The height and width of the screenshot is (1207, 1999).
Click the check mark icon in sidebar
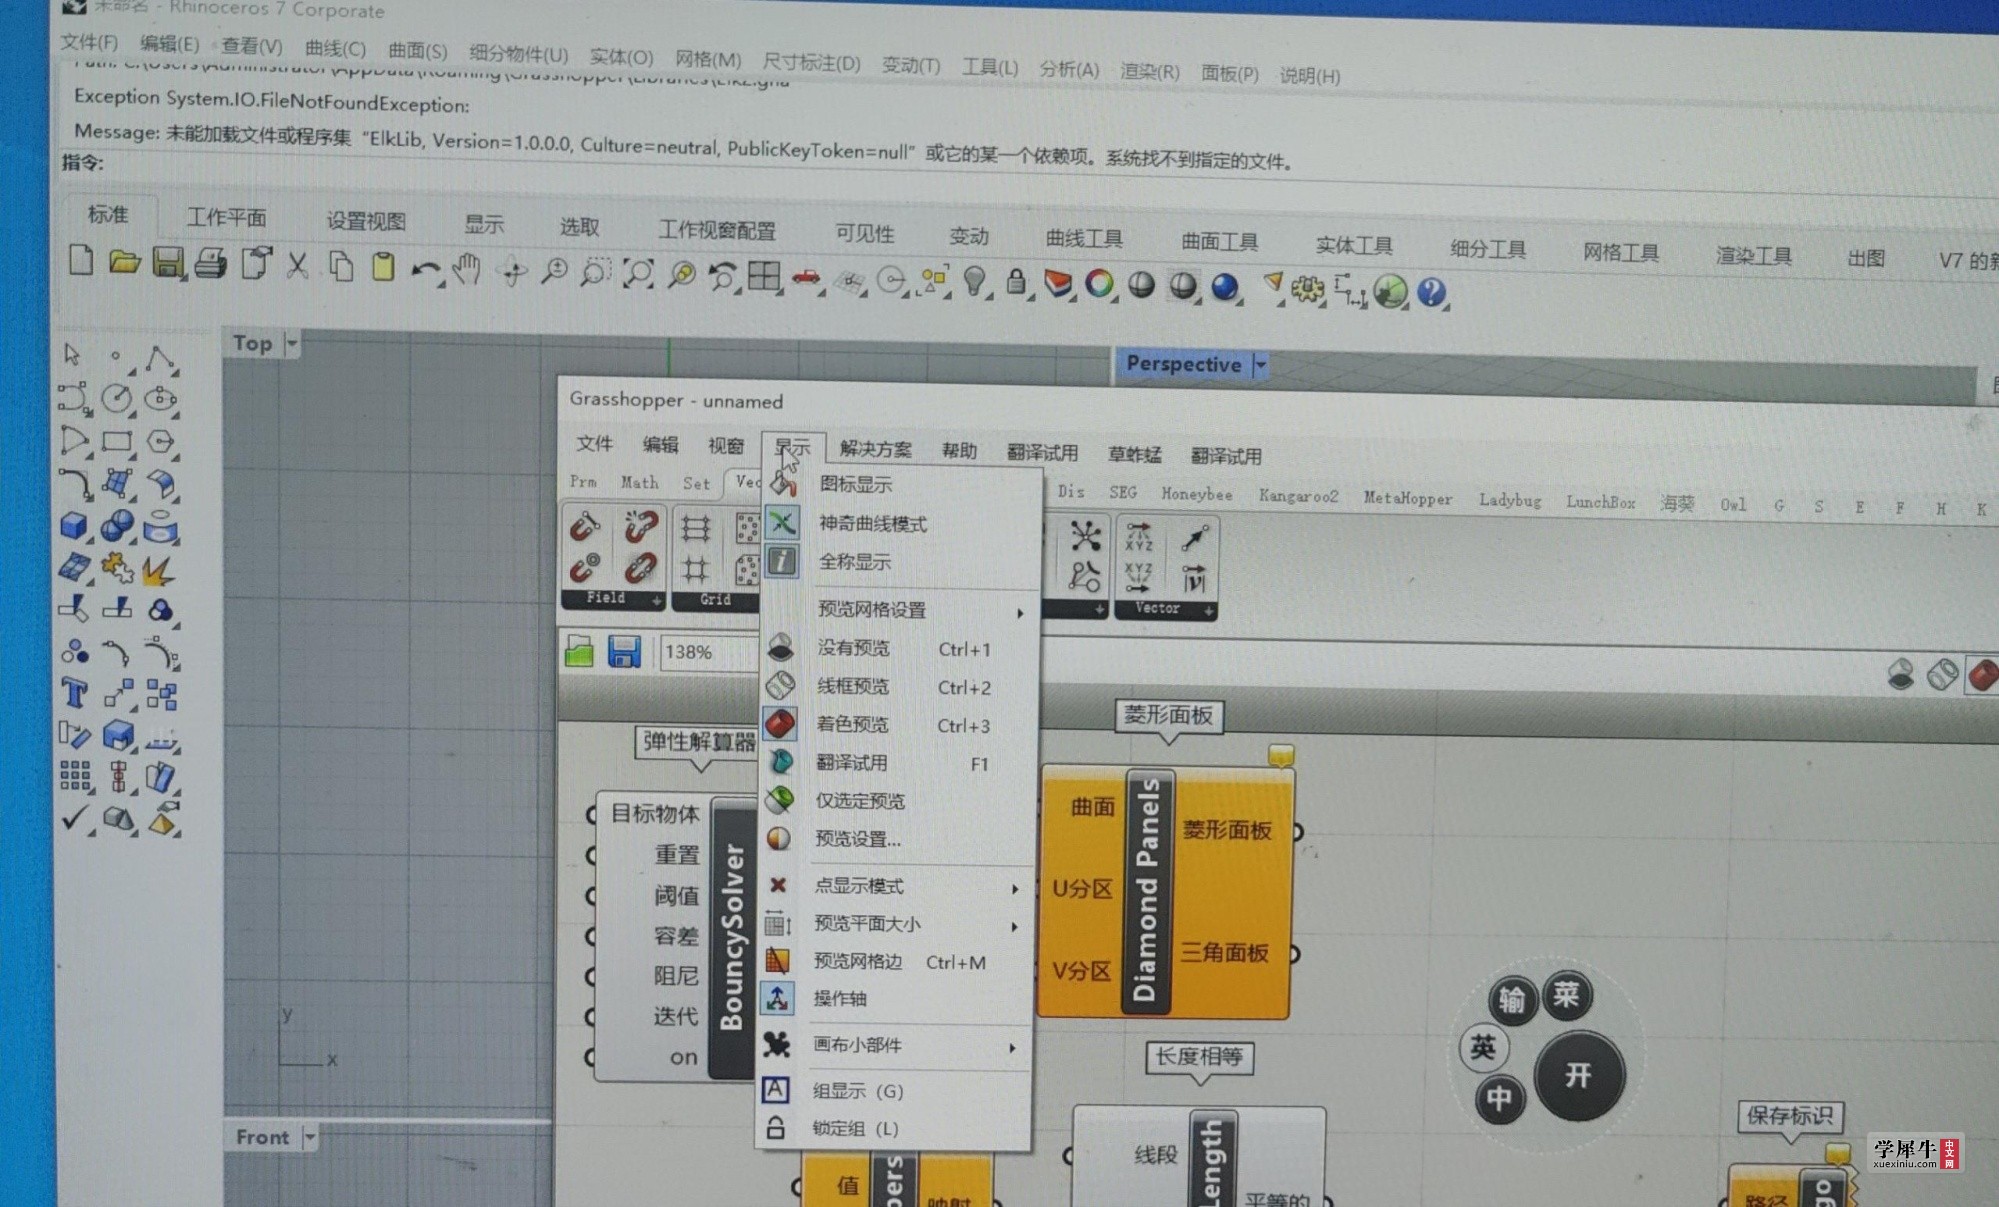click(74, 818)
